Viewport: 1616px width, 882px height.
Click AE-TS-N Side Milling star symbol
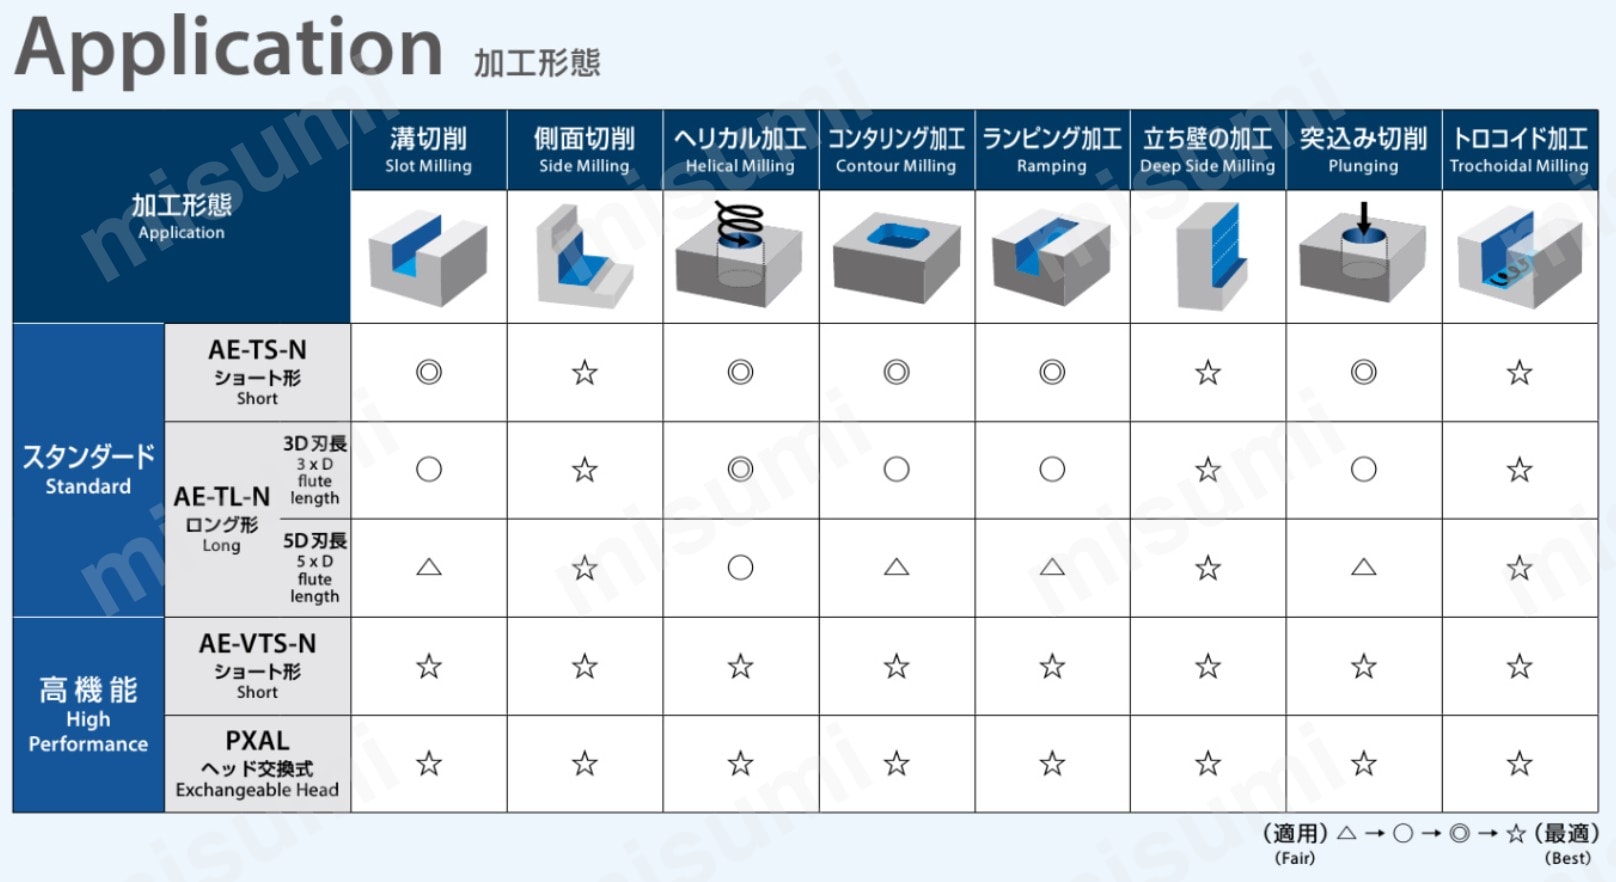(x=584, y=373)
